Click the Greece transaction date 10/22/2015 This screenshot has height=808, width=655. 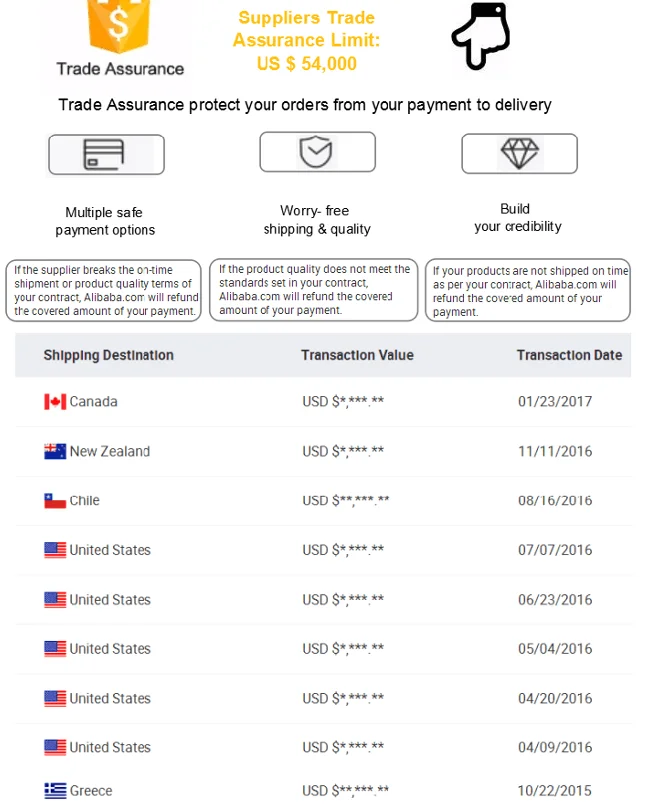[555, 791]
